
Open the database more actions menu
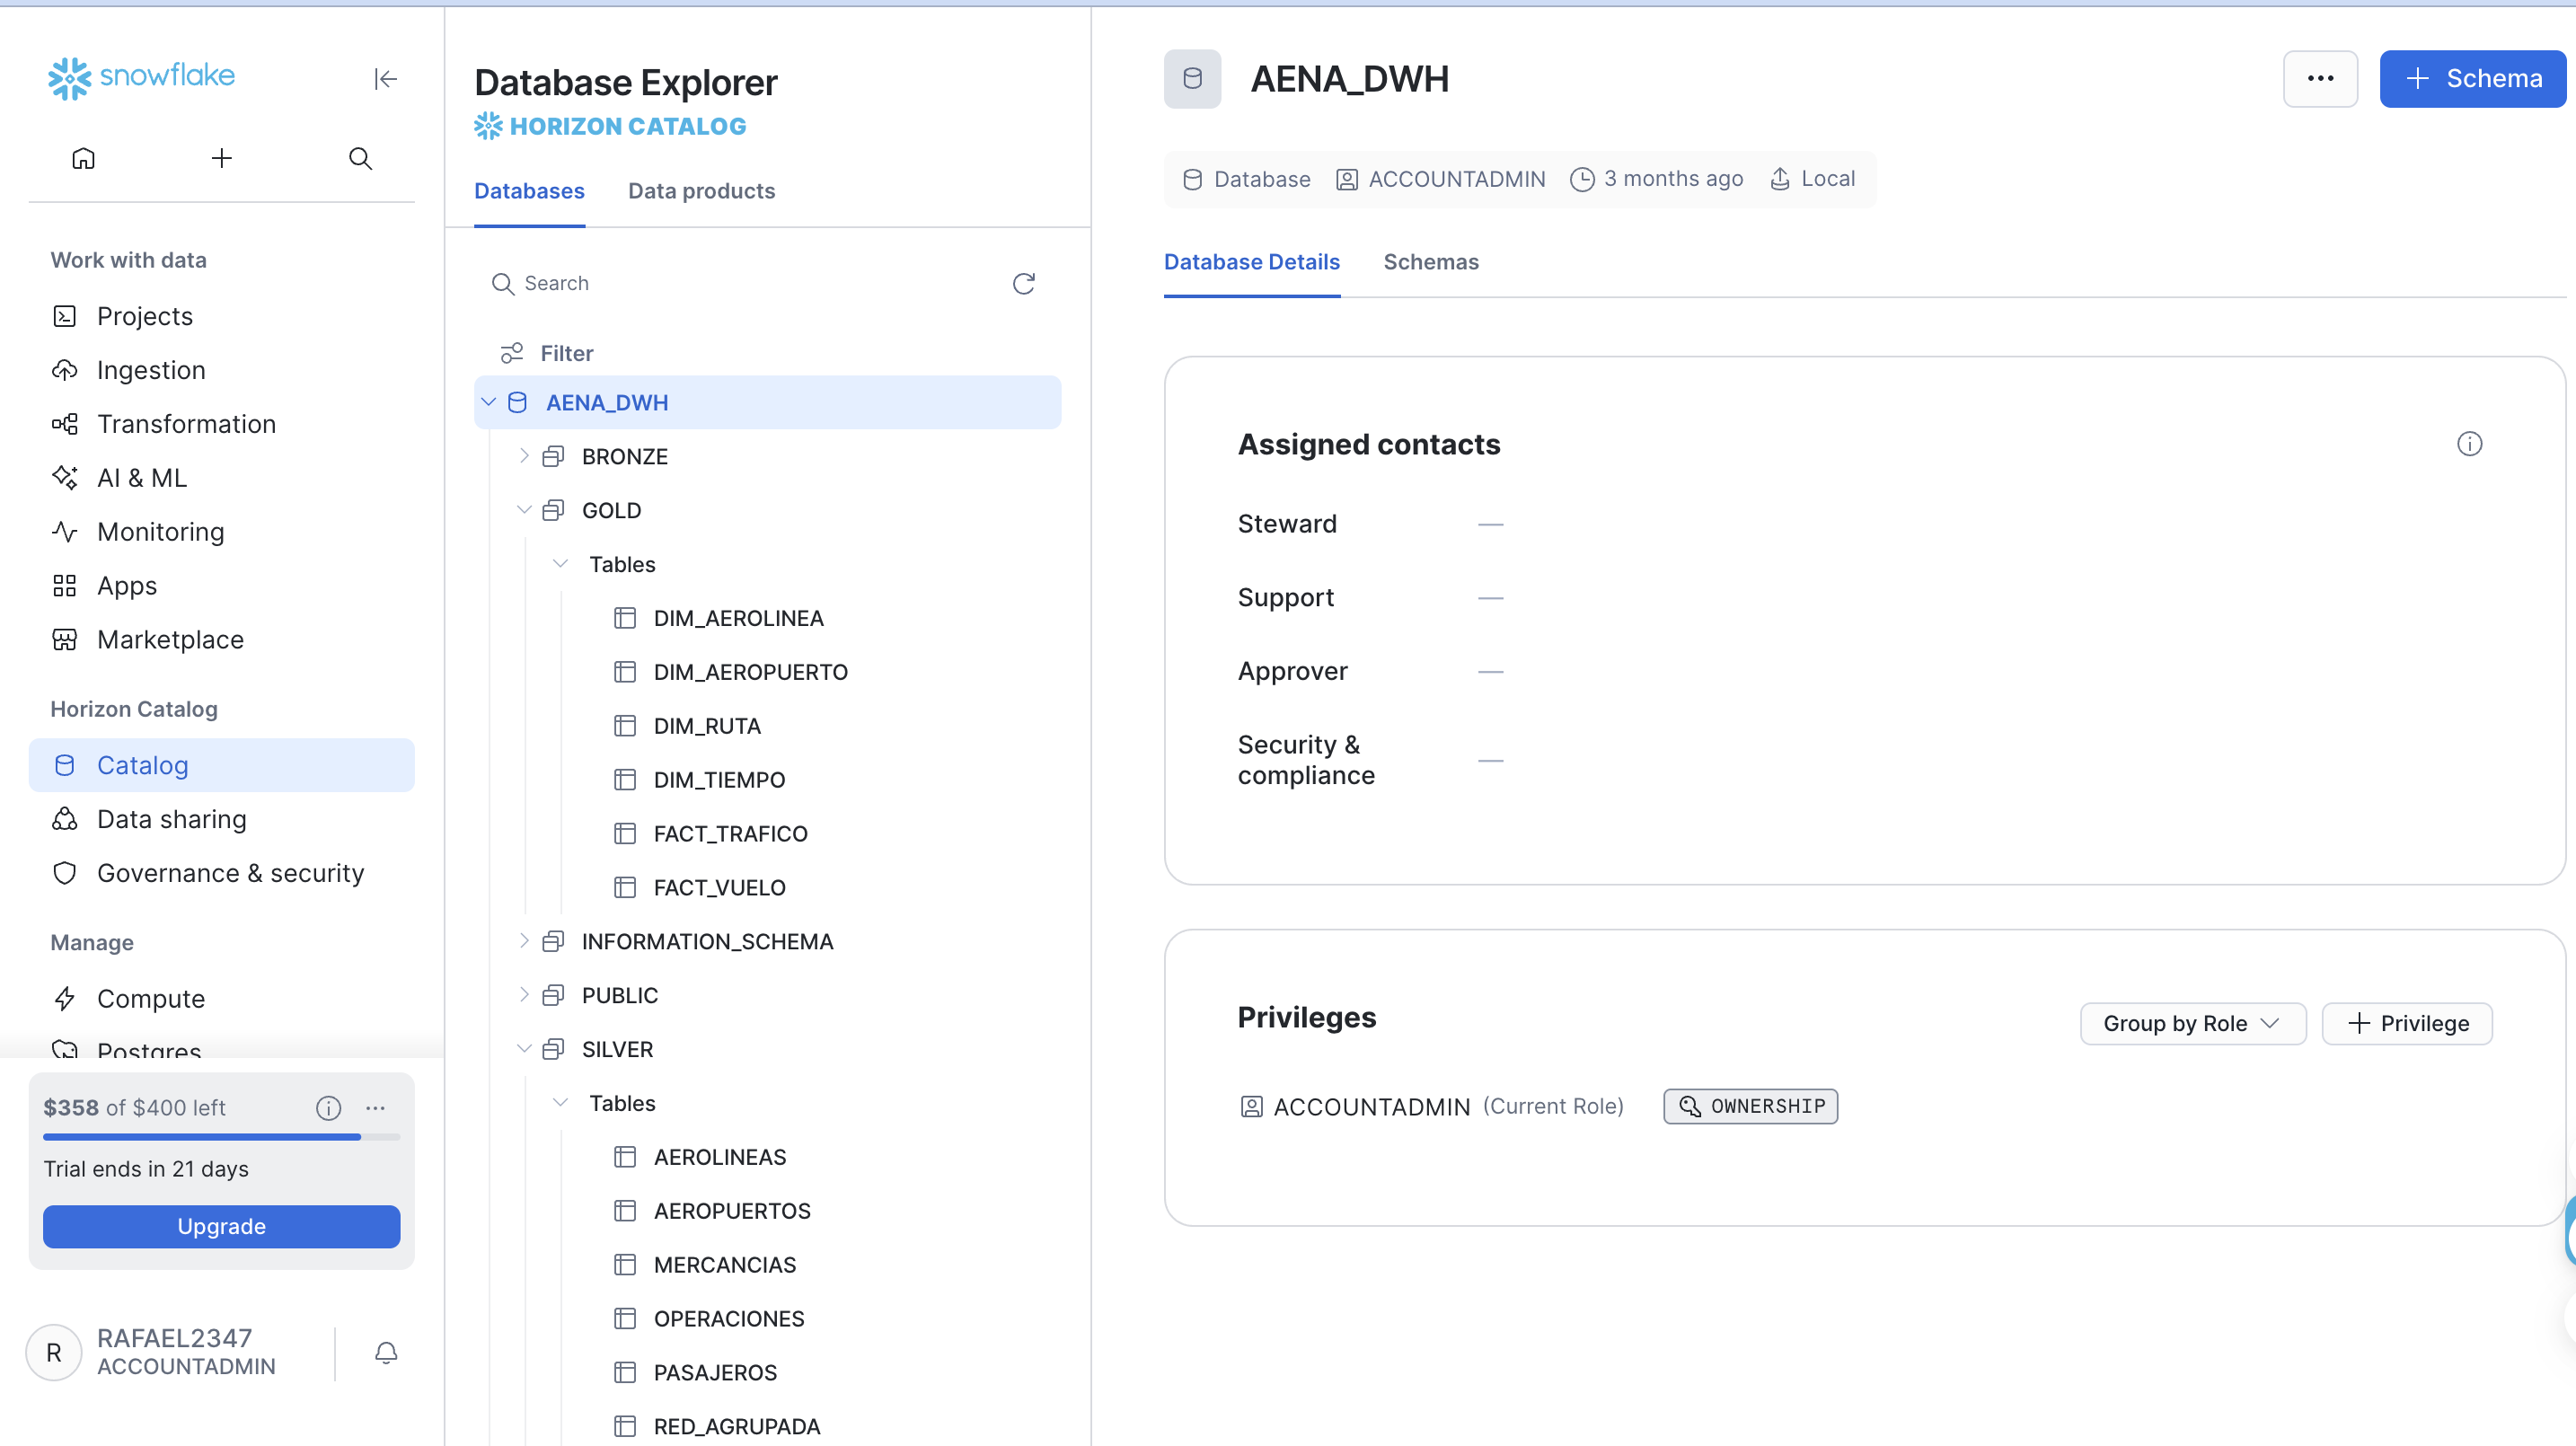point(2320,79)
